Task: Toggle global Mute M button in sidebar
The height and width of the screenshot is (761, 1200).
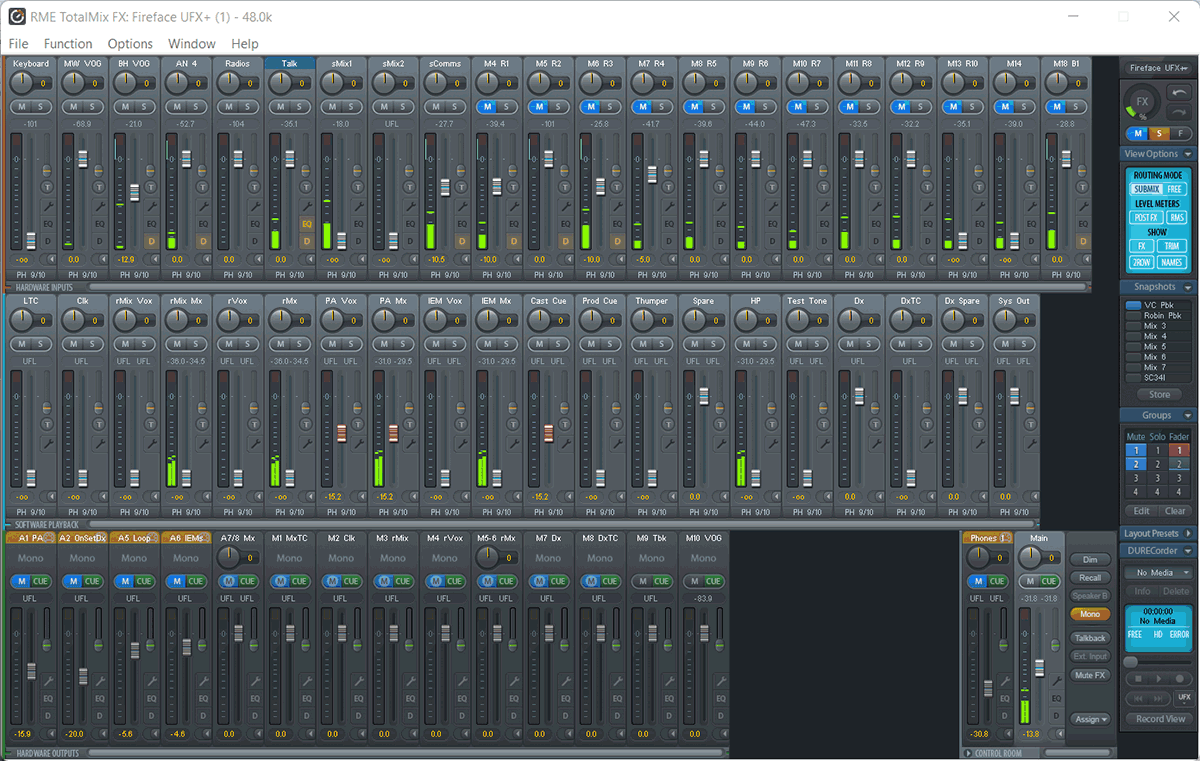Action: pyautogui.click(x=1137, y=133)
